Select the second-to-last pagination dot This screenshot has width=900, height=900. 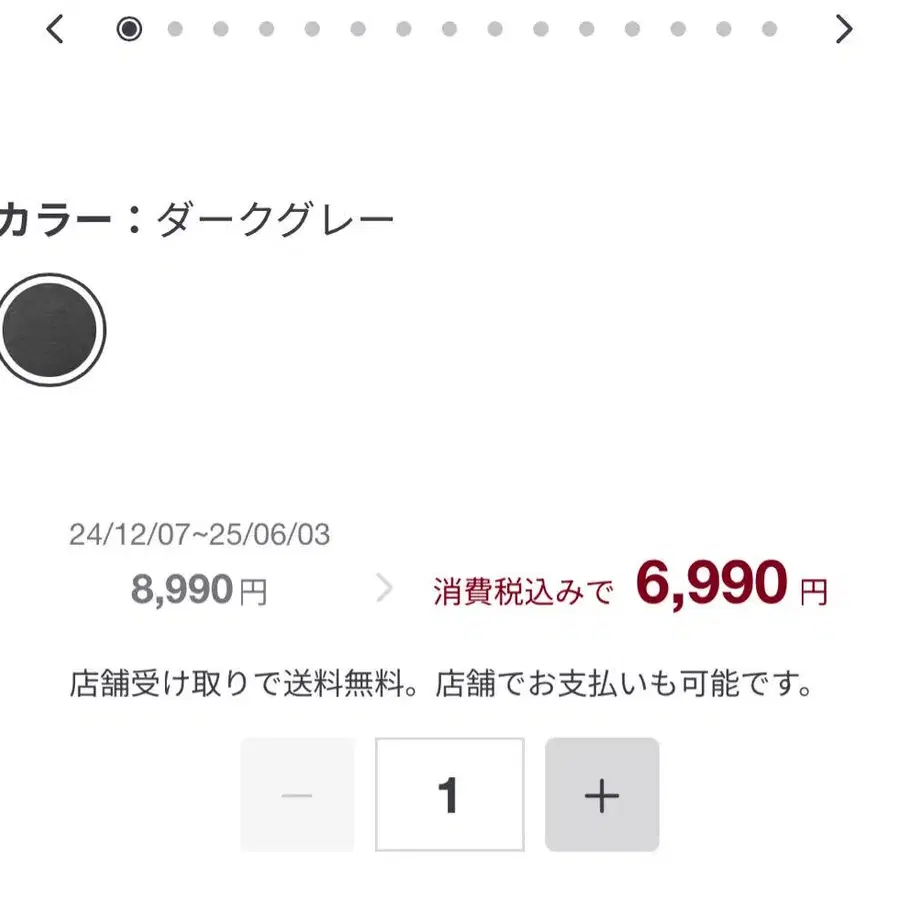pyautogui.click(x=723, y=29)
